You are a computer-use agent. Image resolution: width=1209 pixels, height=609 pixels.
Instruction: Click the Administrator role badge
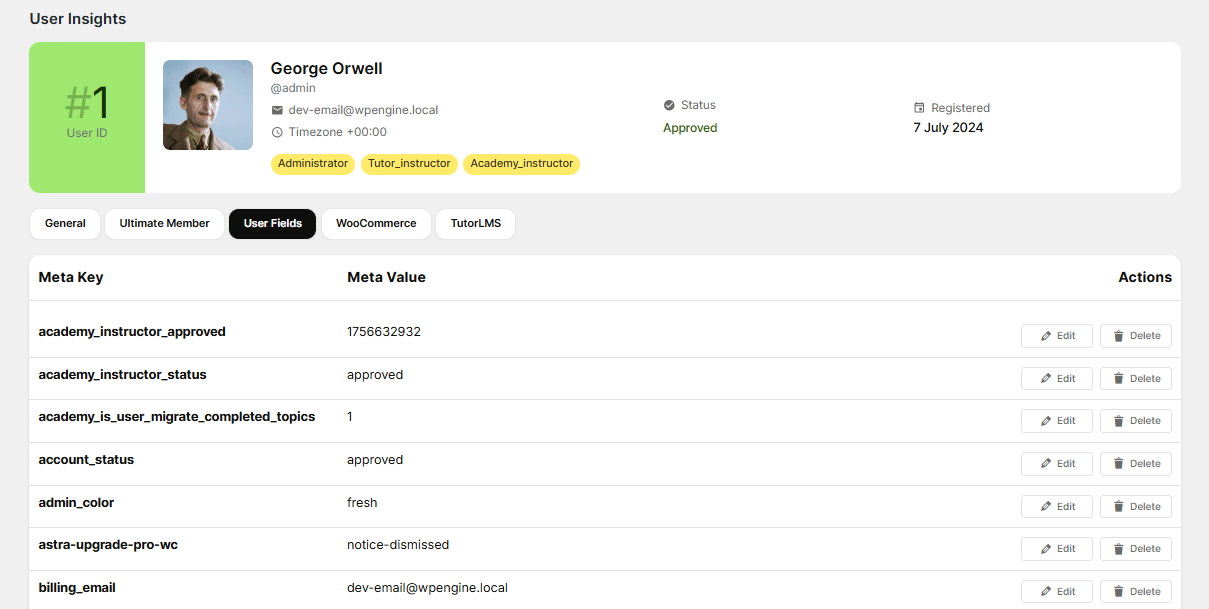click(313, 164)
